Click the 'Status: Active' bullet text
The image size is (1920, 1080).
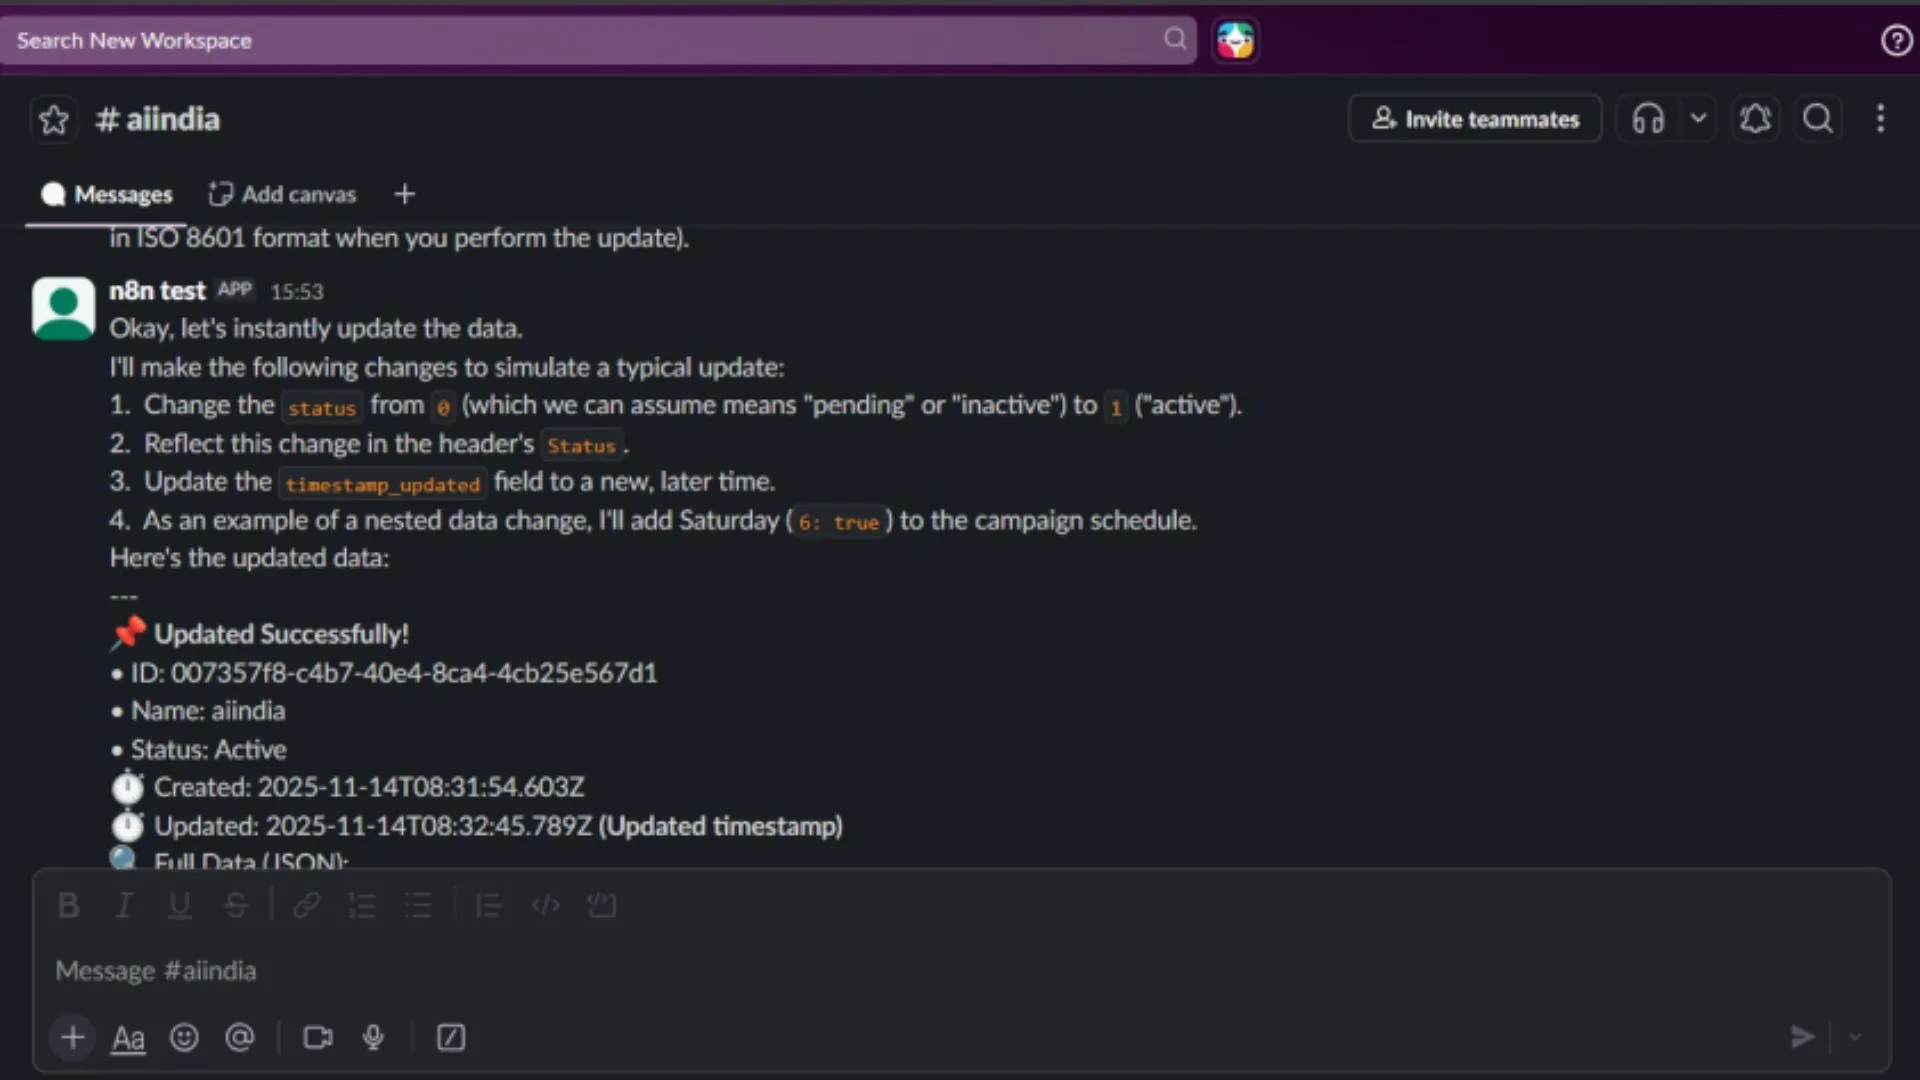[x=208, y=749]
